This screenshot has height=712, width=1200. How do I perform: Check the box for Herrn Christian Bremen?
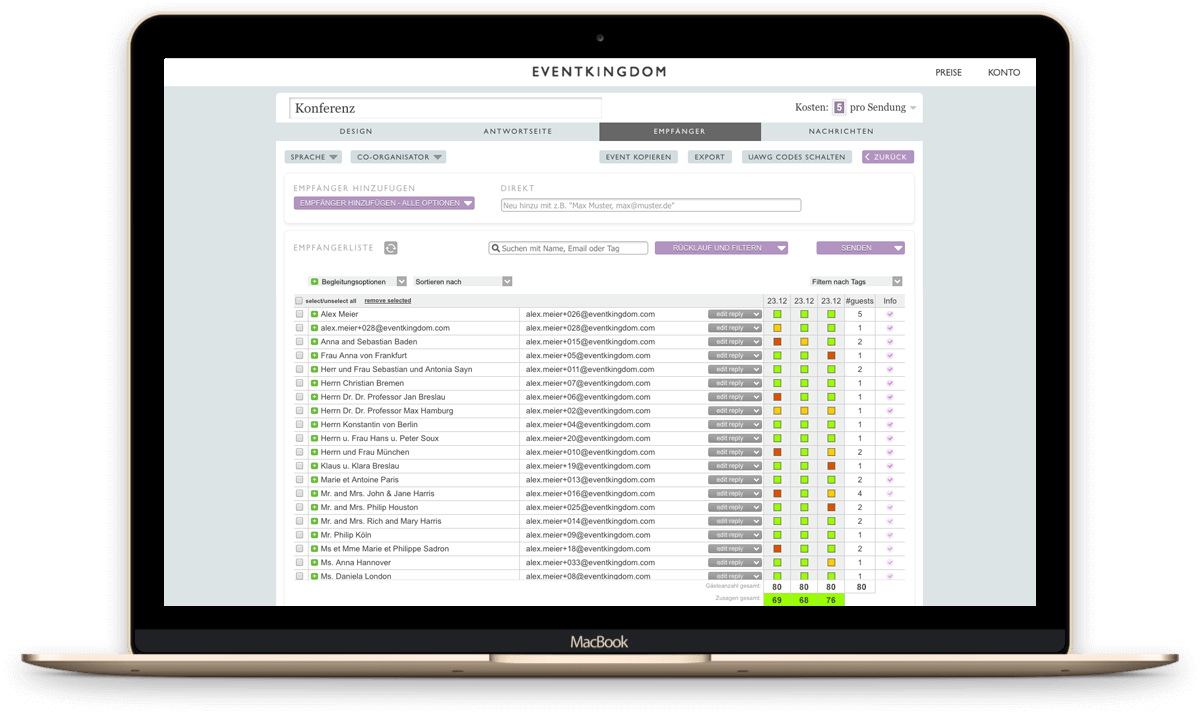[299, 383]
